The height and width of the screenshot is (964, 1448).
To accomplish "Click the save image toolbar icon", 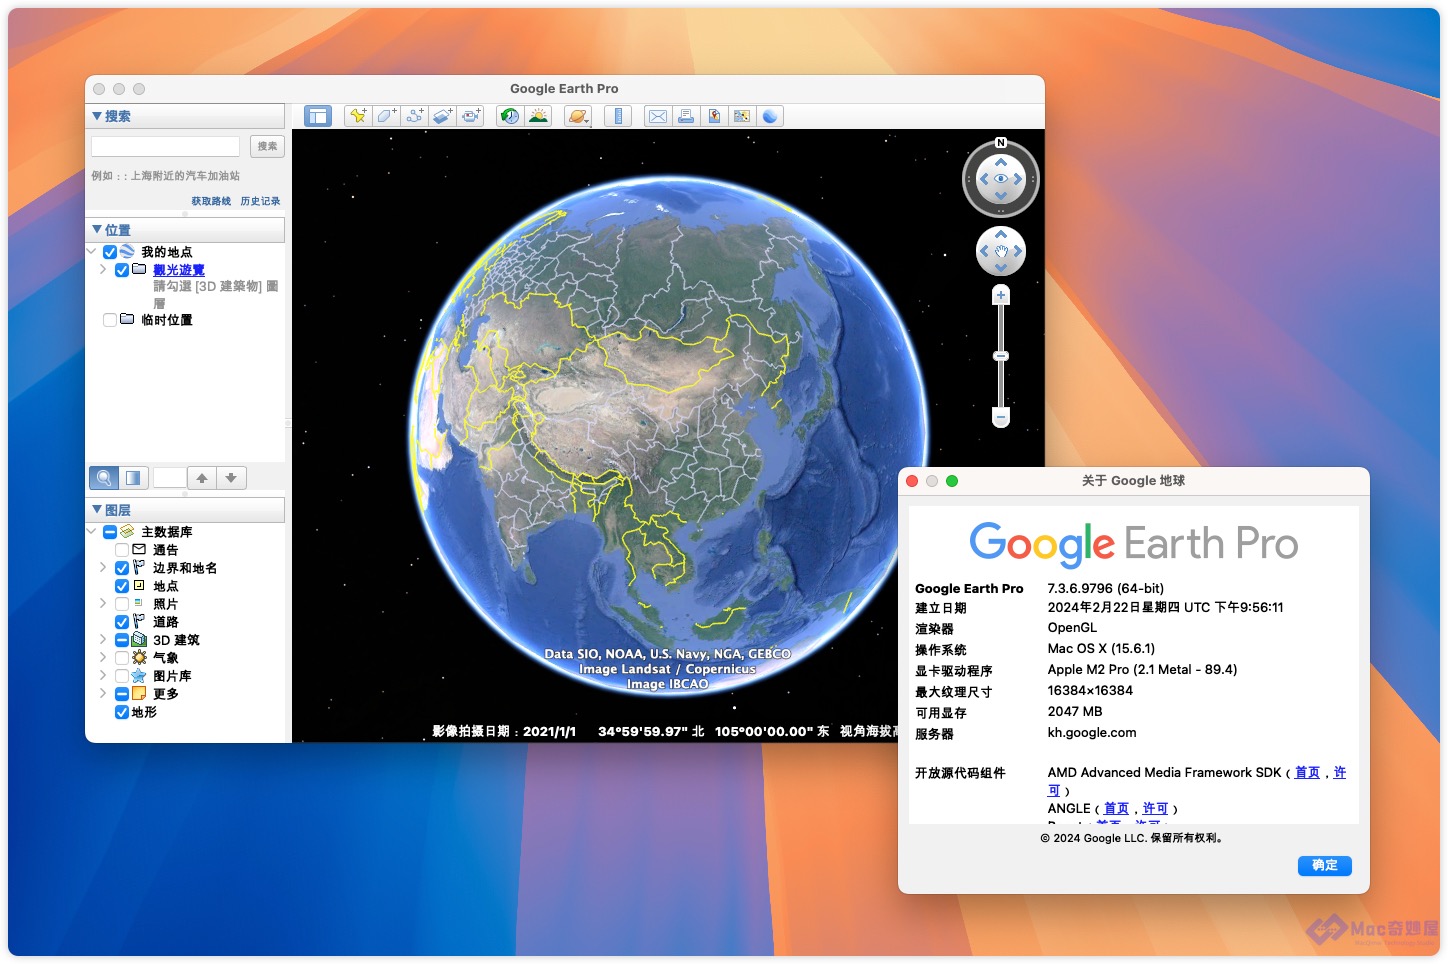I will [714, 116].
